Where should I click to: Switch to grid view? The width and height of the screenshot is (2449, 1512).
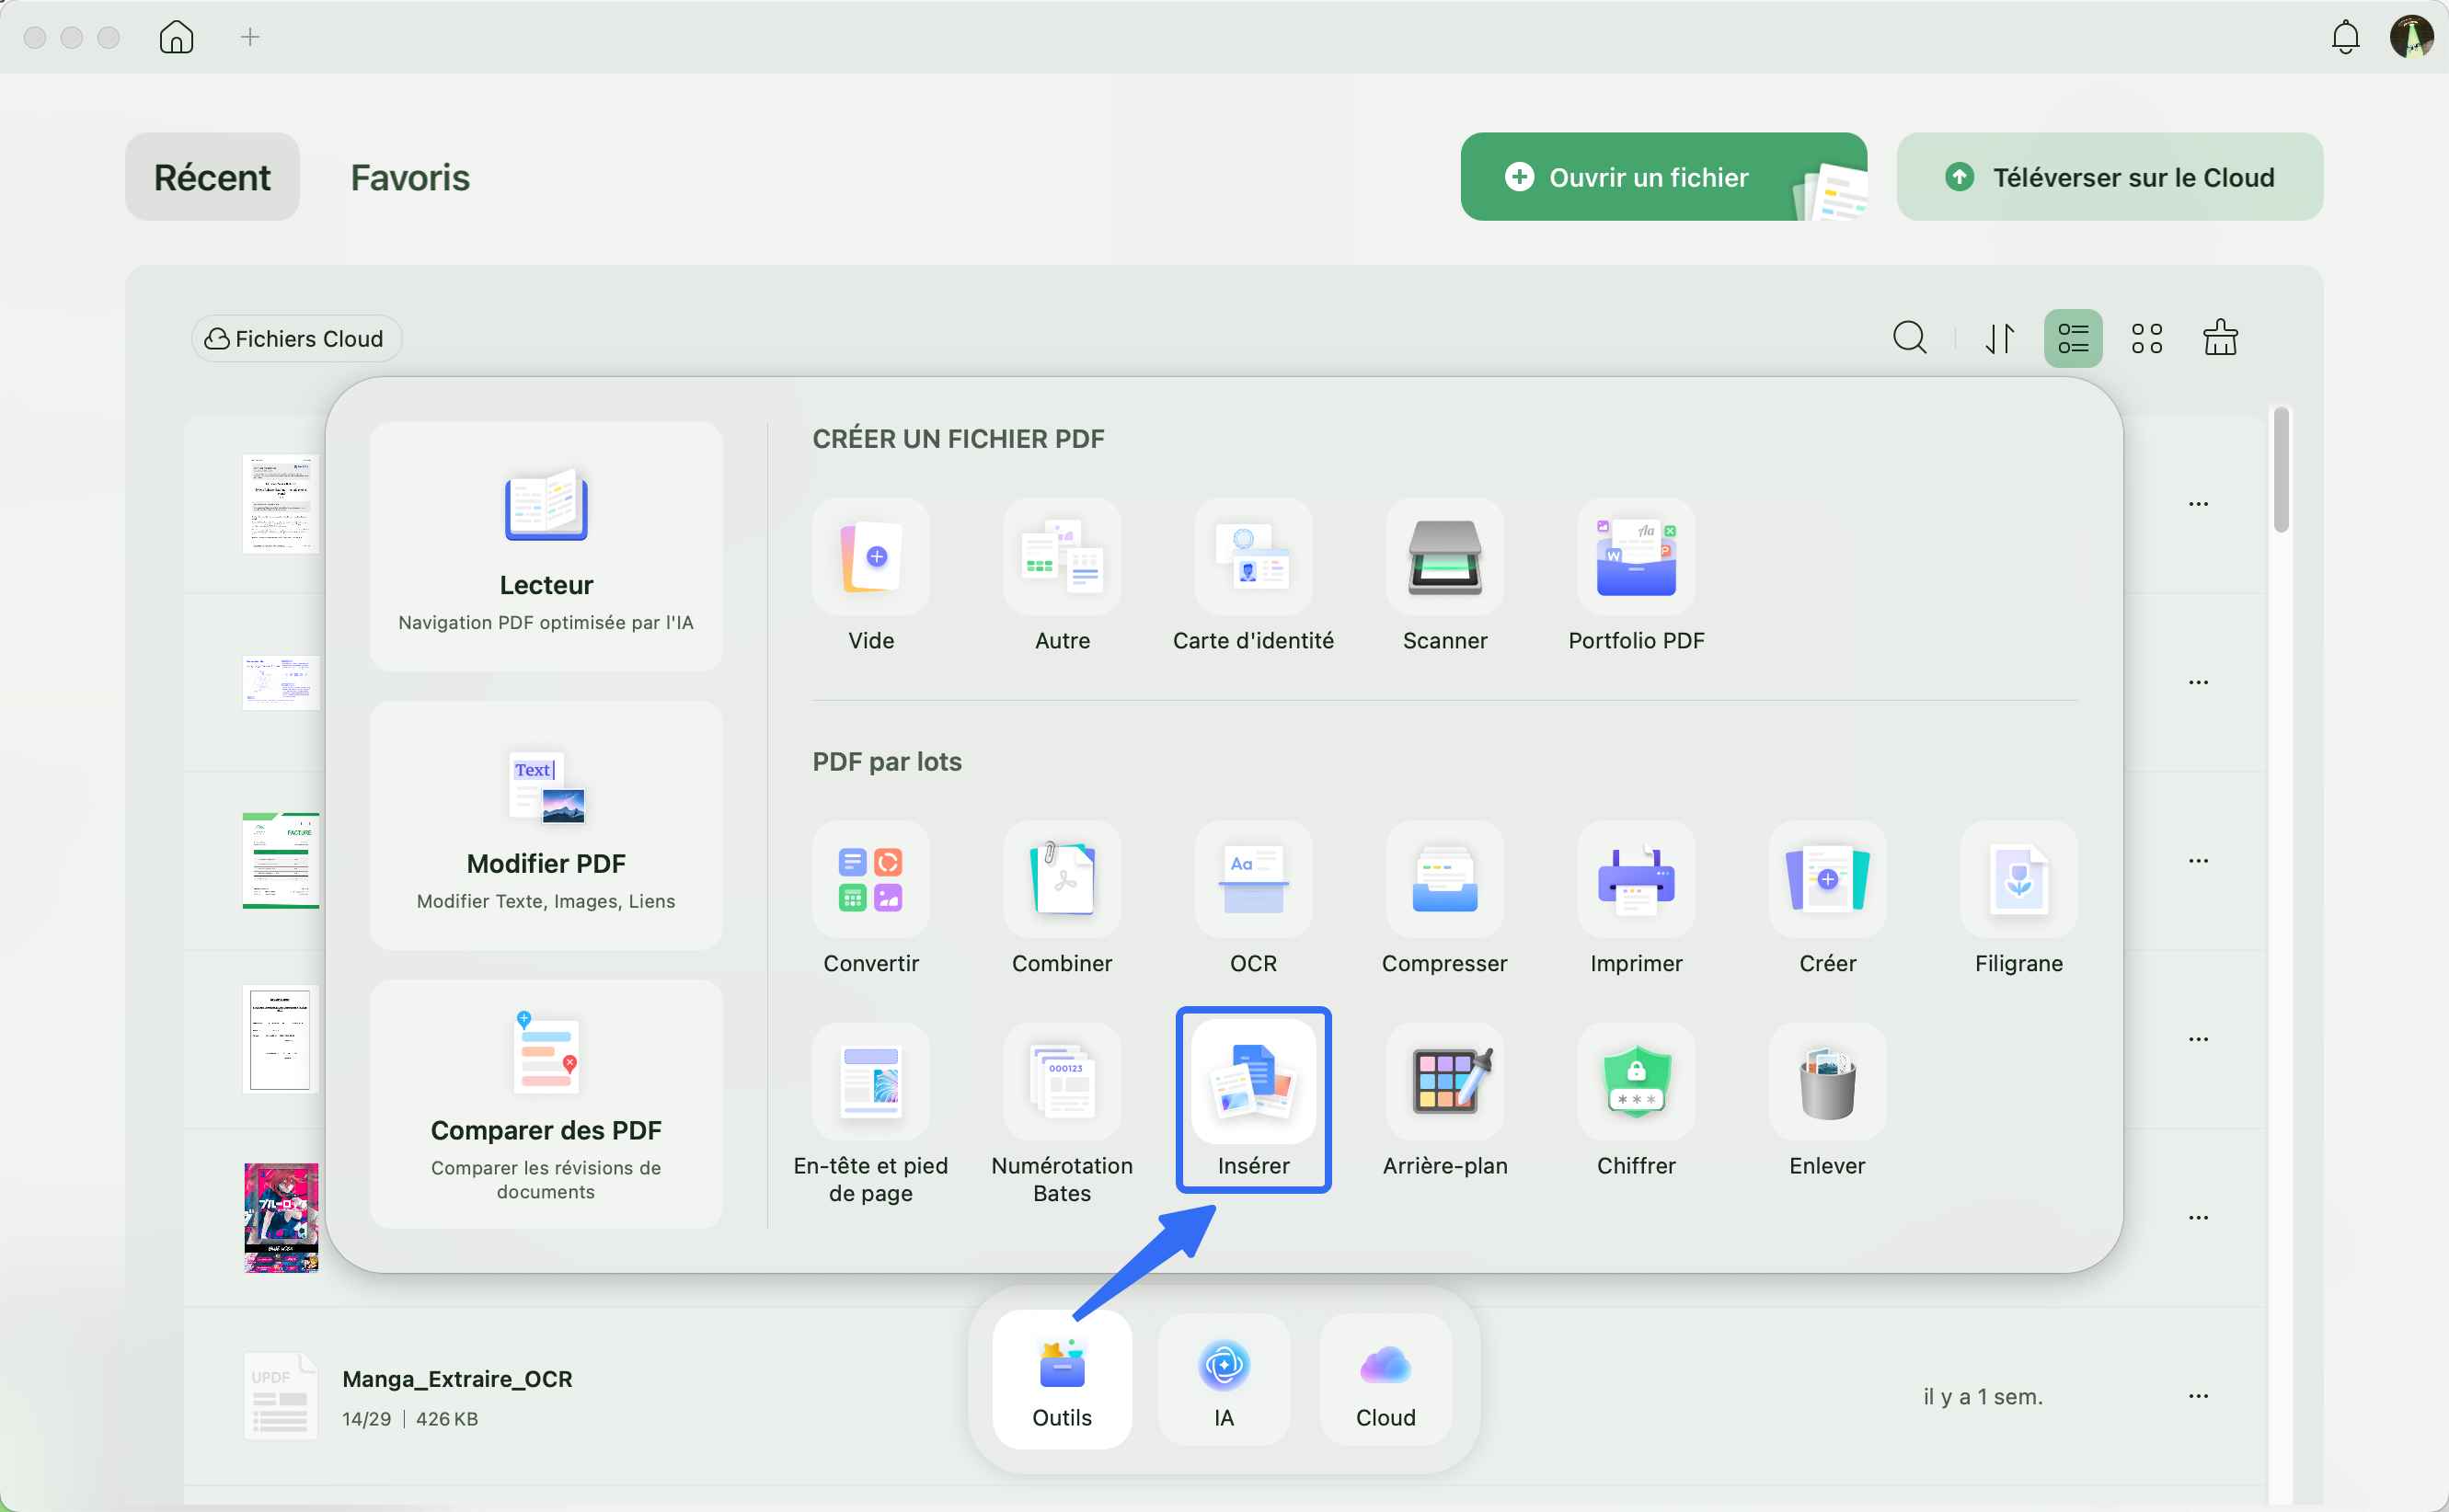point(2146,338)
